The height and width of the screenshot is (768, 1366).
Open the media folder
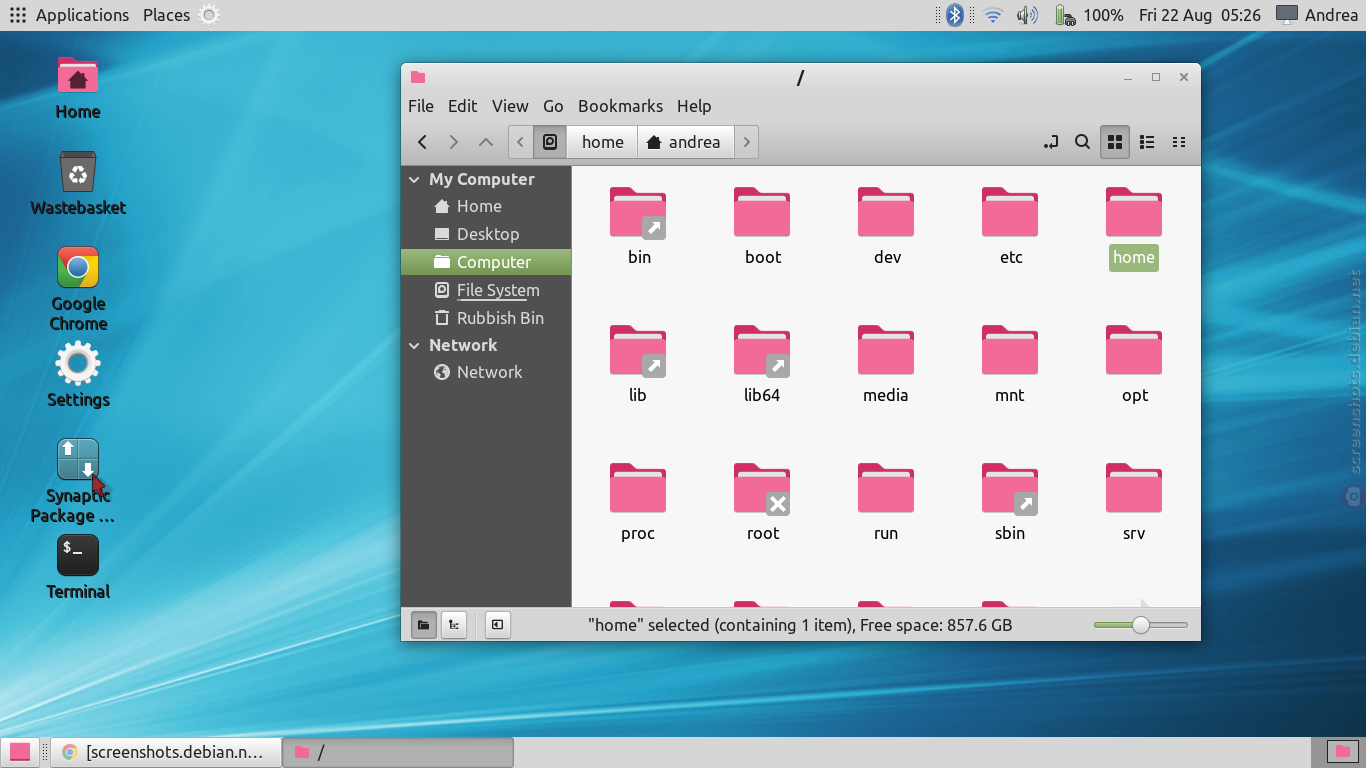[886, 352]
